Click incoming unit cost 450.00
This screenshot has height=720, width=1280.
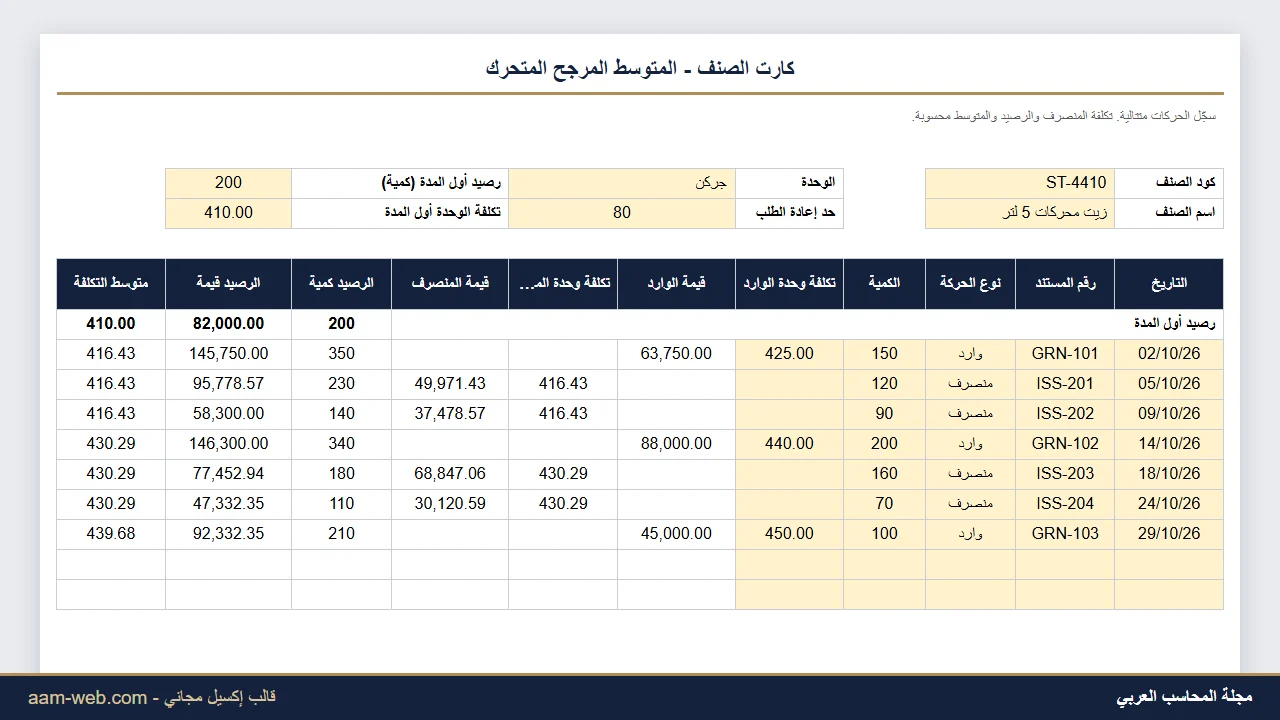pyautogui.click(x=789, y=534)
